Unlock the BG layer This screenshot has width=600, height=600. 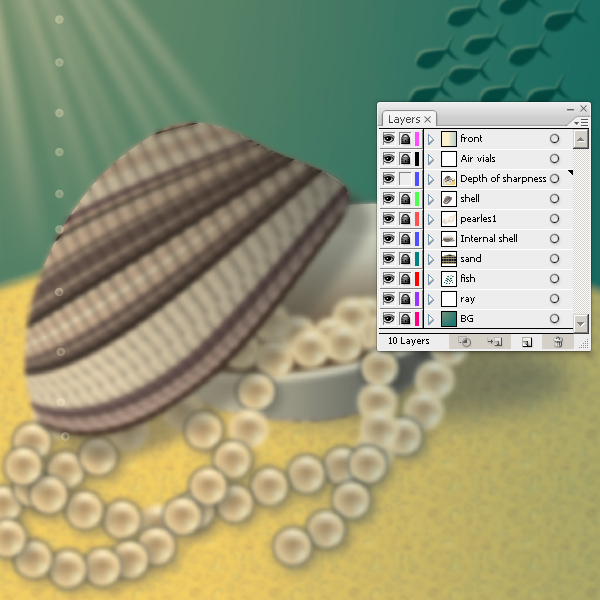[405, 318]
